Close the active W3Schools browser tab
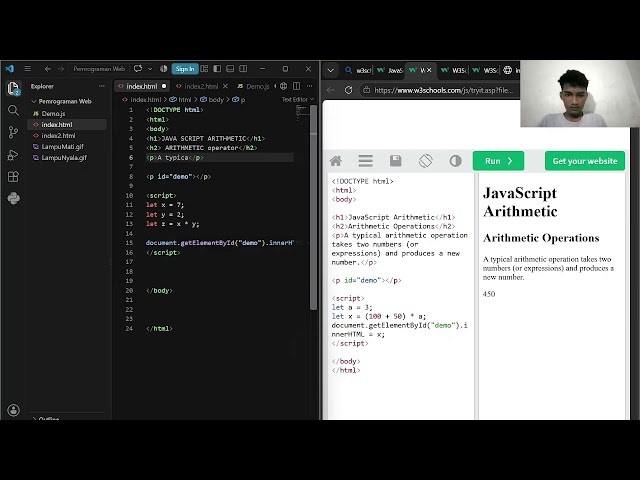640x480 pixels. click(x=429, y=70)
